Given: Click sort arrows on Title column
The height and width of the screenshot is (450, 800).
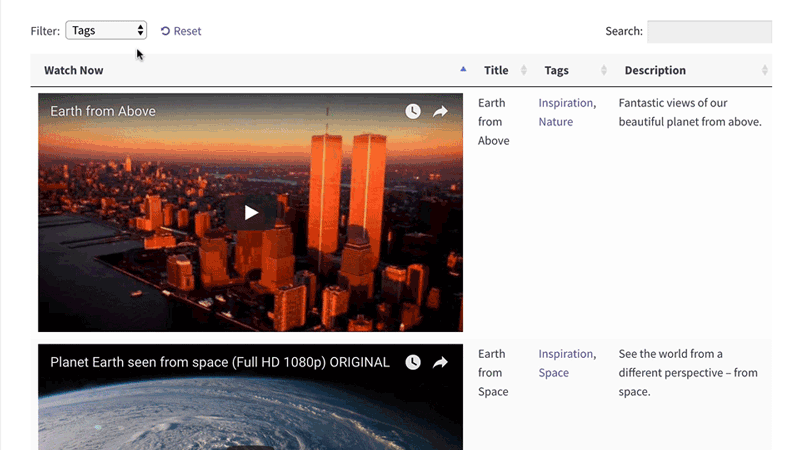Looking at the screenshot, I should pos(524,70).
